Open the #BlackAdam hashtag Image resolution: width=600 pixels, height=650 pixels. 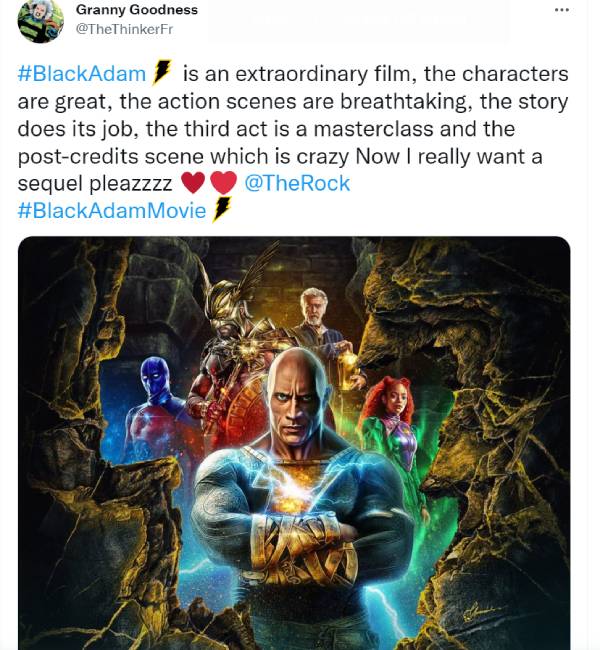click(x=82, y=74)
